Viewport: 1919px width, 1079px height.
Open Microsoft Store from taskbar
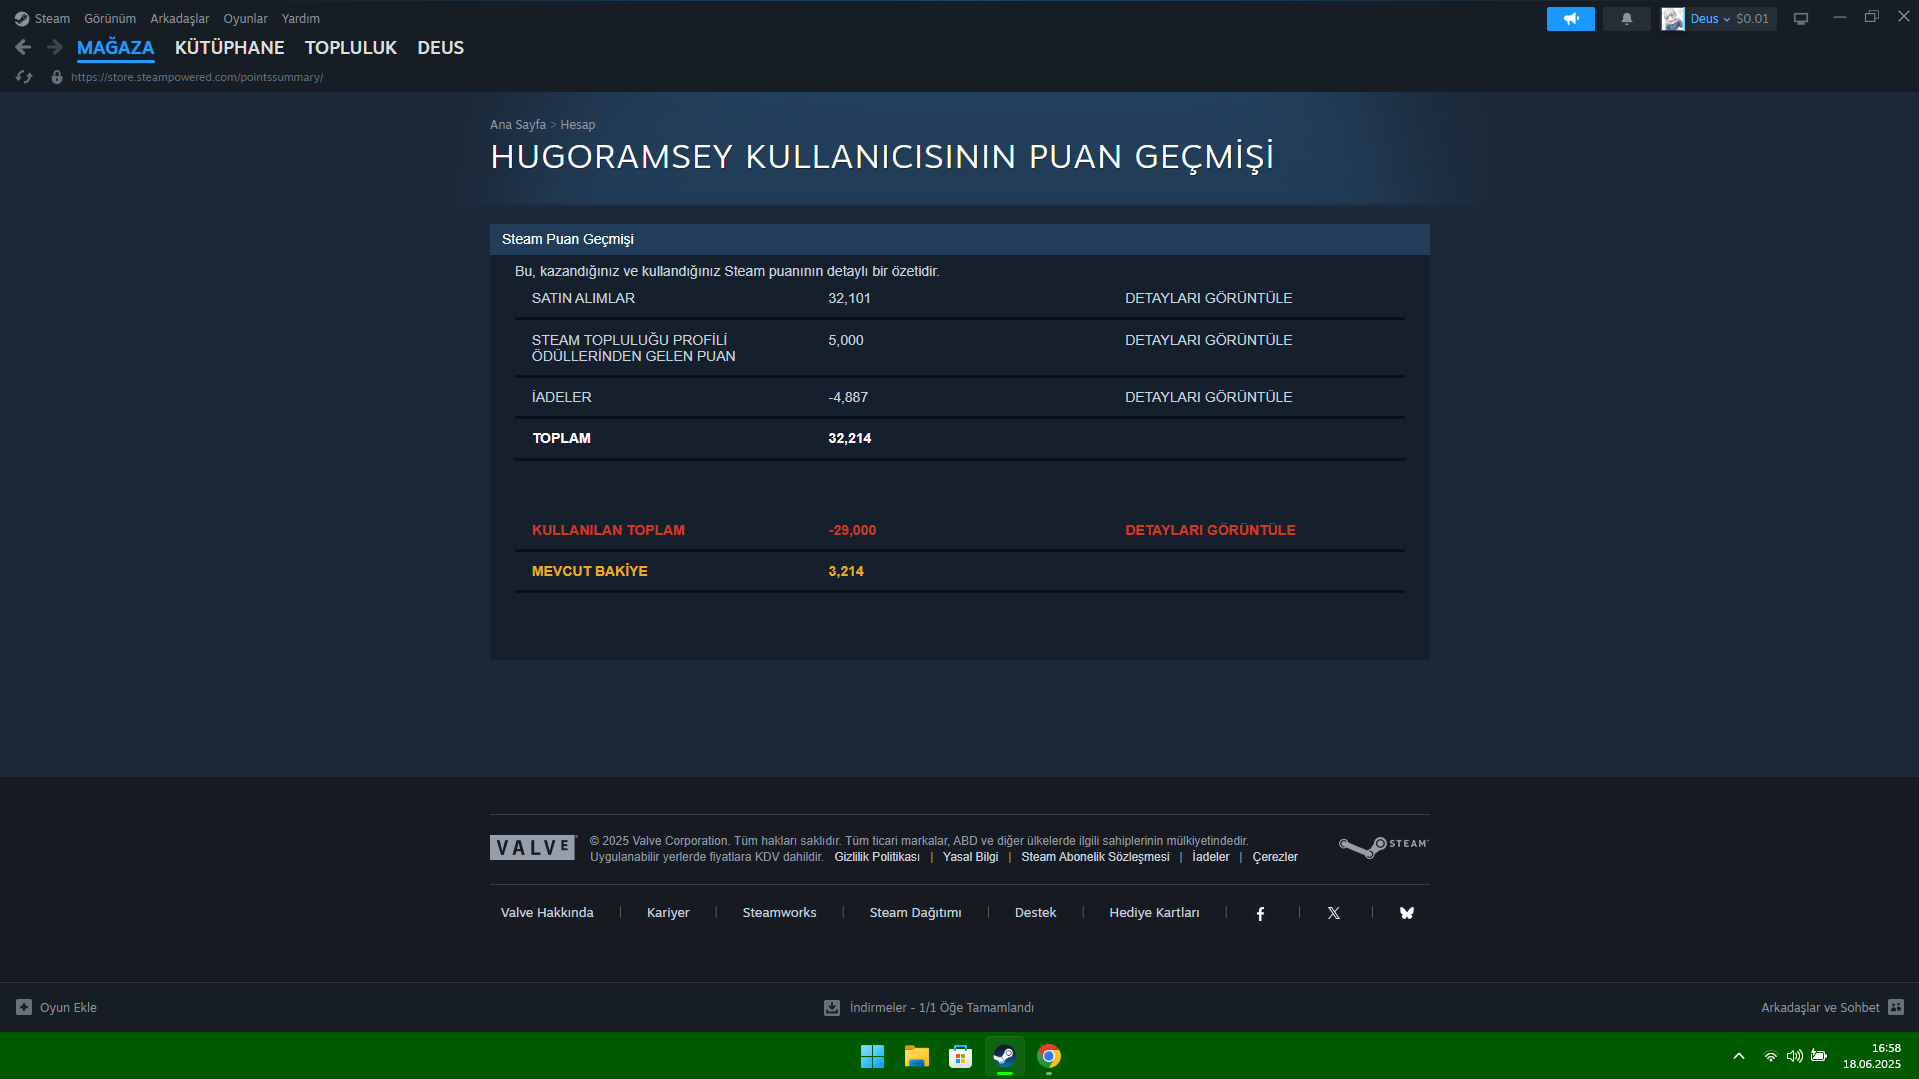960,1056
